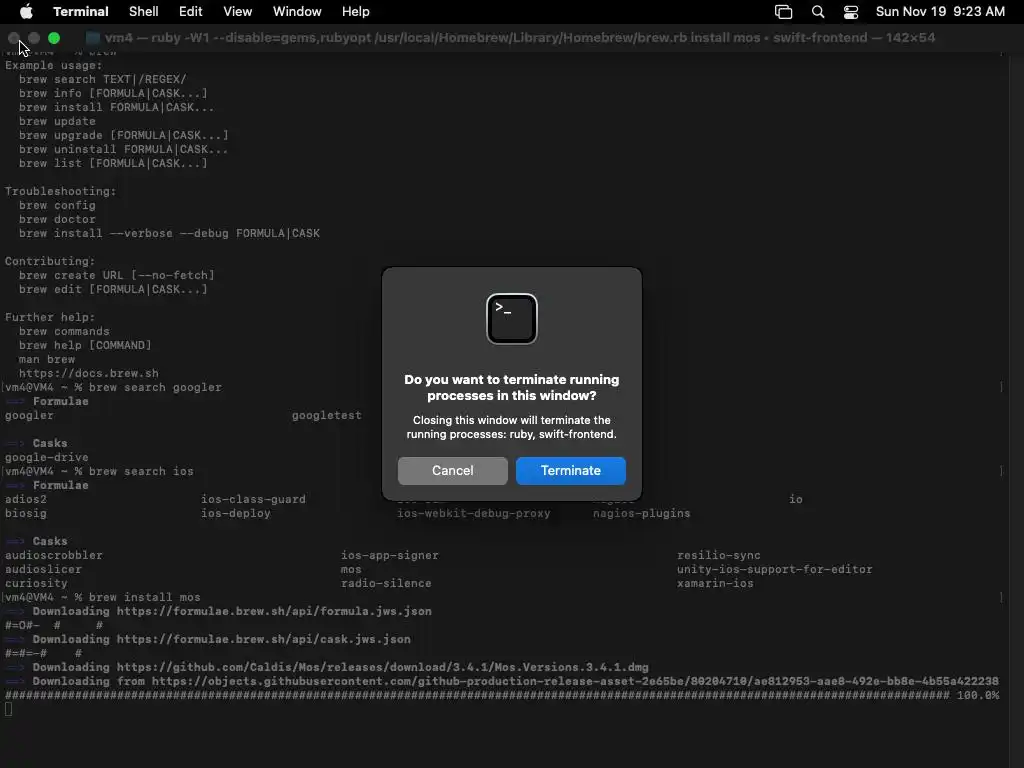Click the 'ios-app-signer' cask result
Image resolution: width=1024 pixels, height=768 pixels.
click(390, 556)
